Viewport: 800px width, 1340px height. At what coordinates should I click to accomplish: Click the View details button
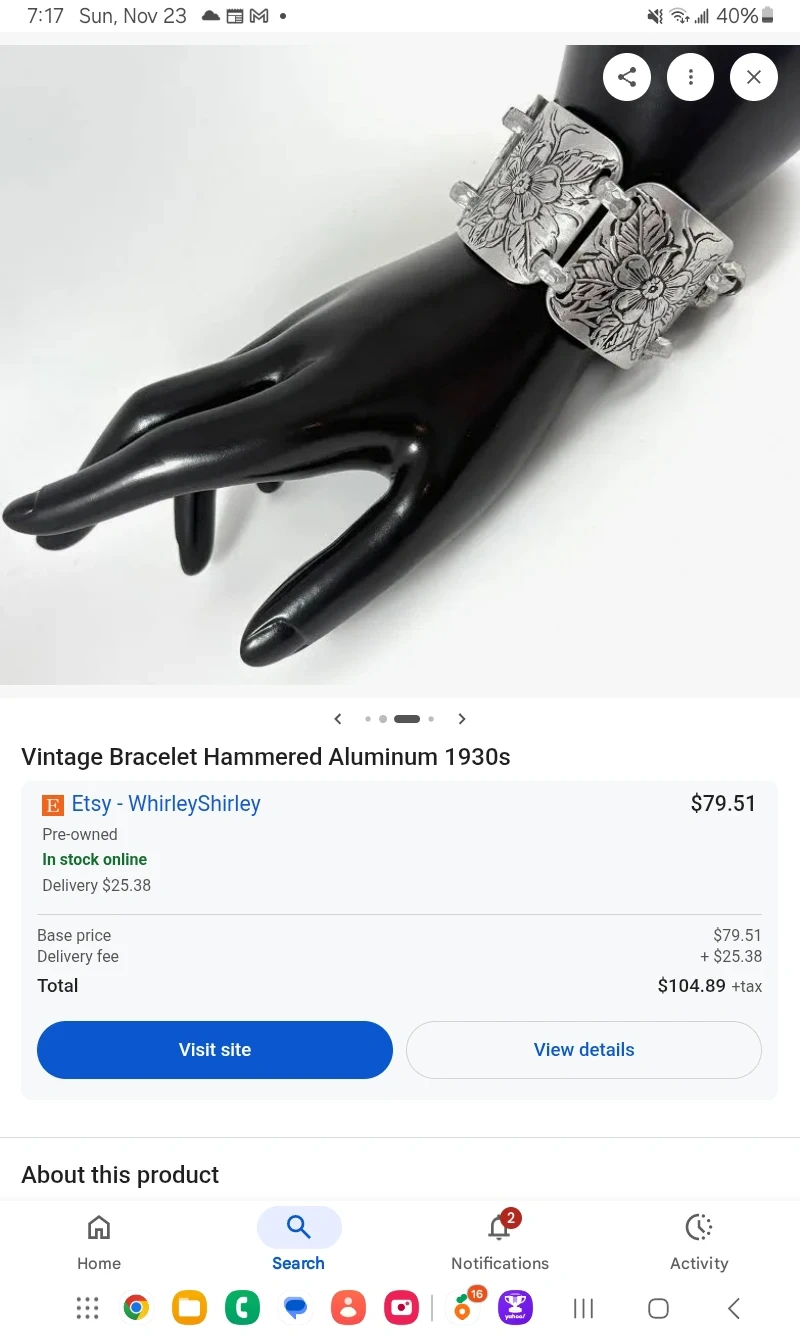[584, 1050]
